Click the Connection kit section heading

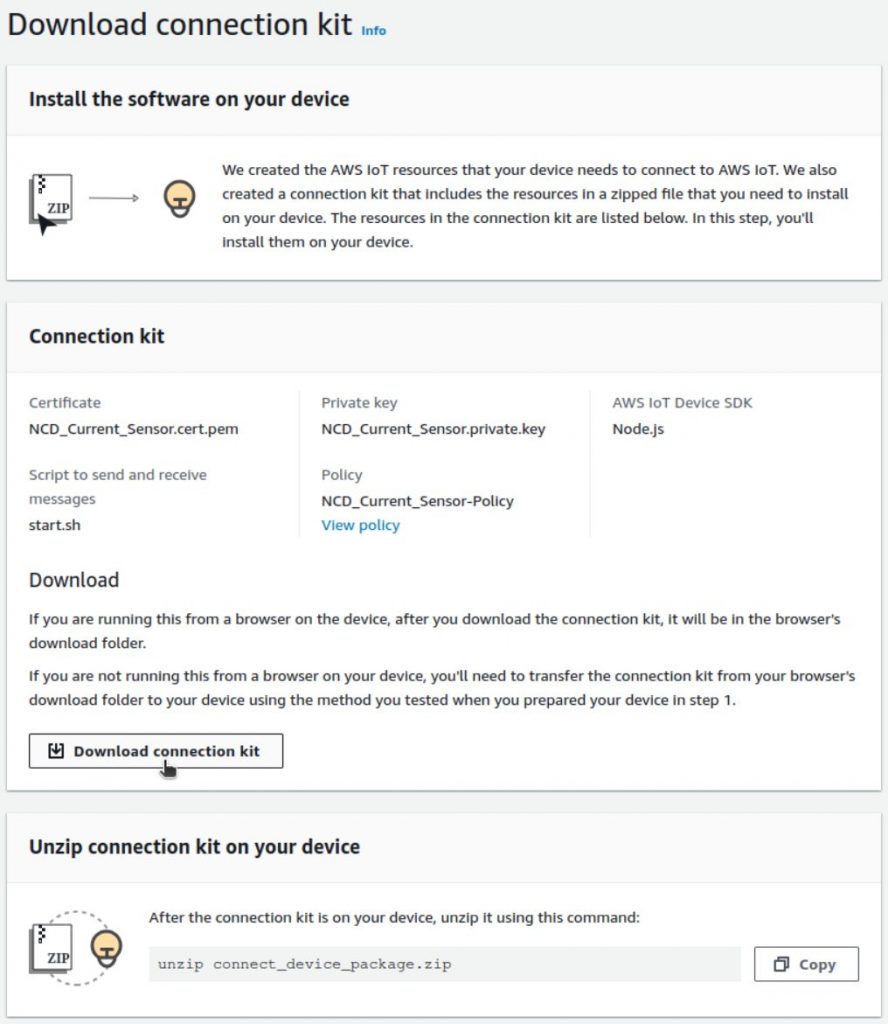(x=97, y=337)
